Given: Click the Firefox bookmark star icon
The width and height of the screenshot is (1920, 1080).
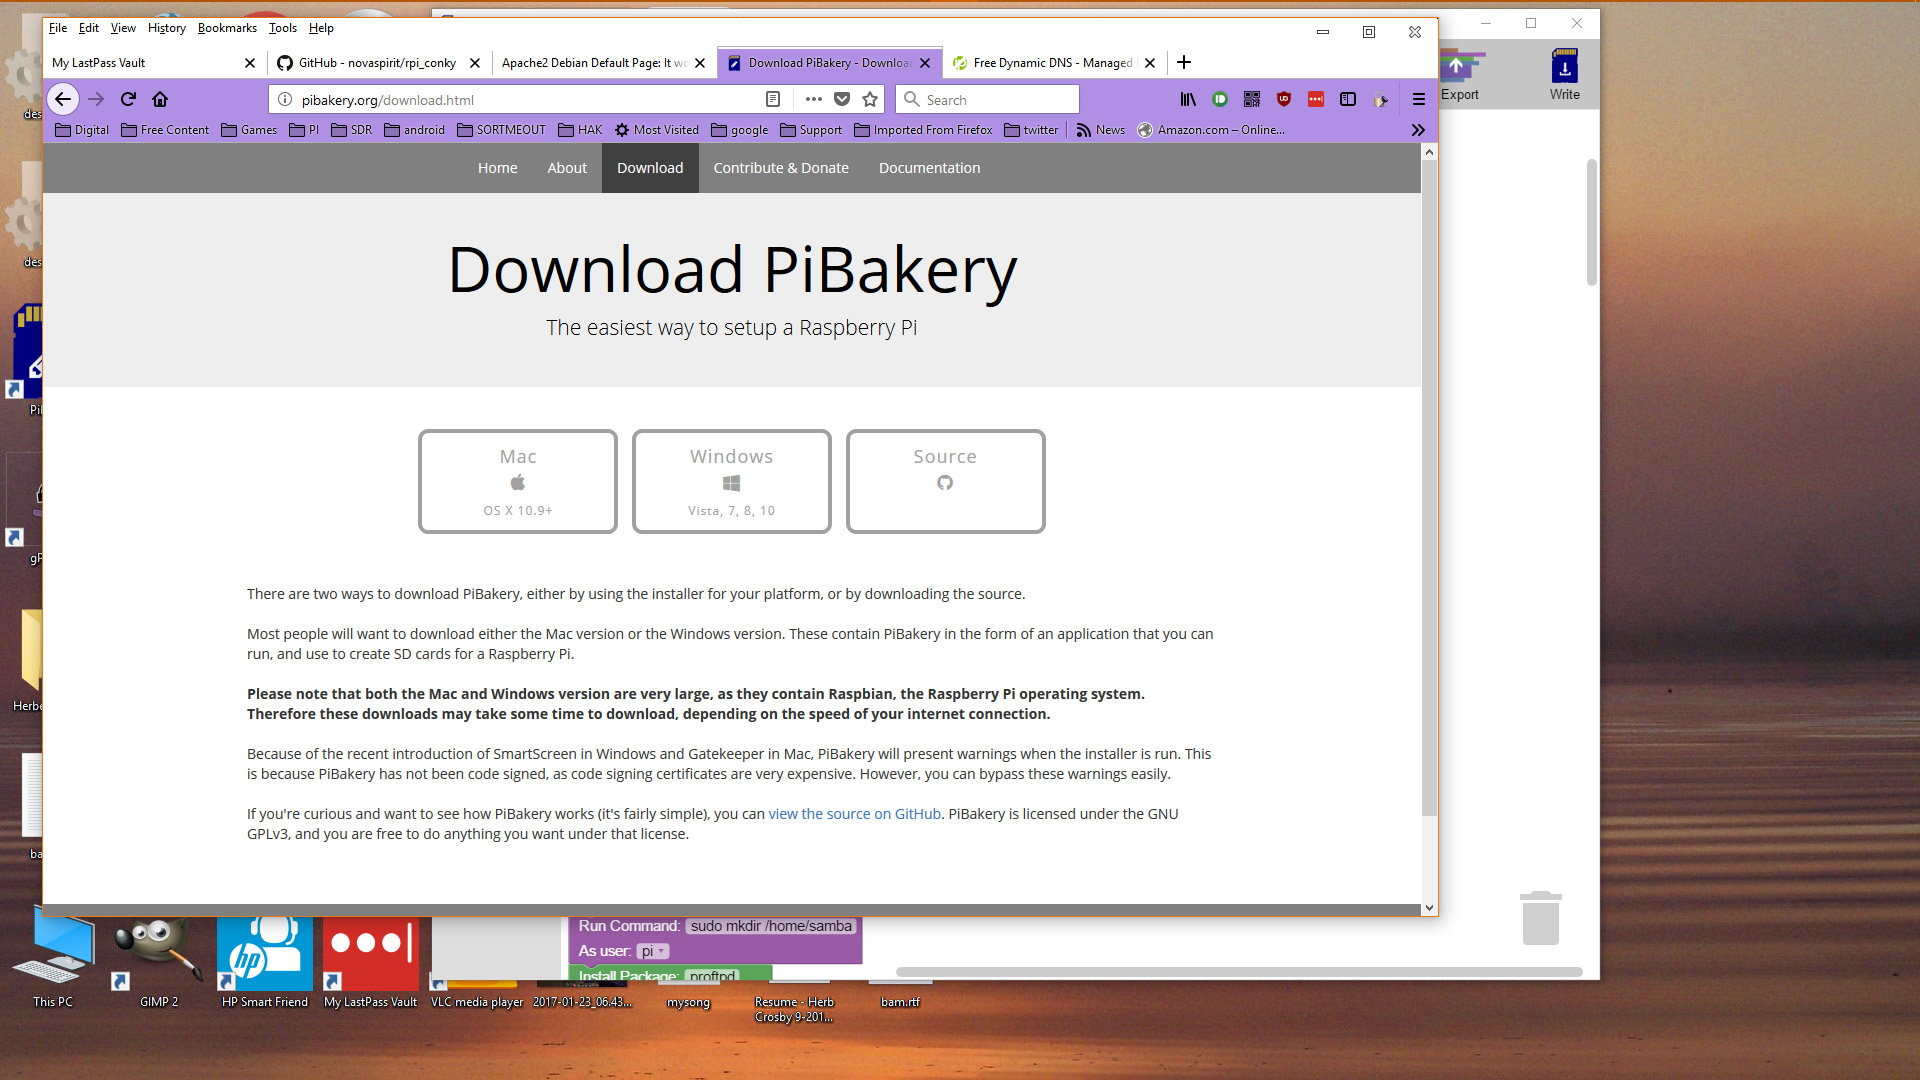Looking at the screenshot, I should [869, 99].
